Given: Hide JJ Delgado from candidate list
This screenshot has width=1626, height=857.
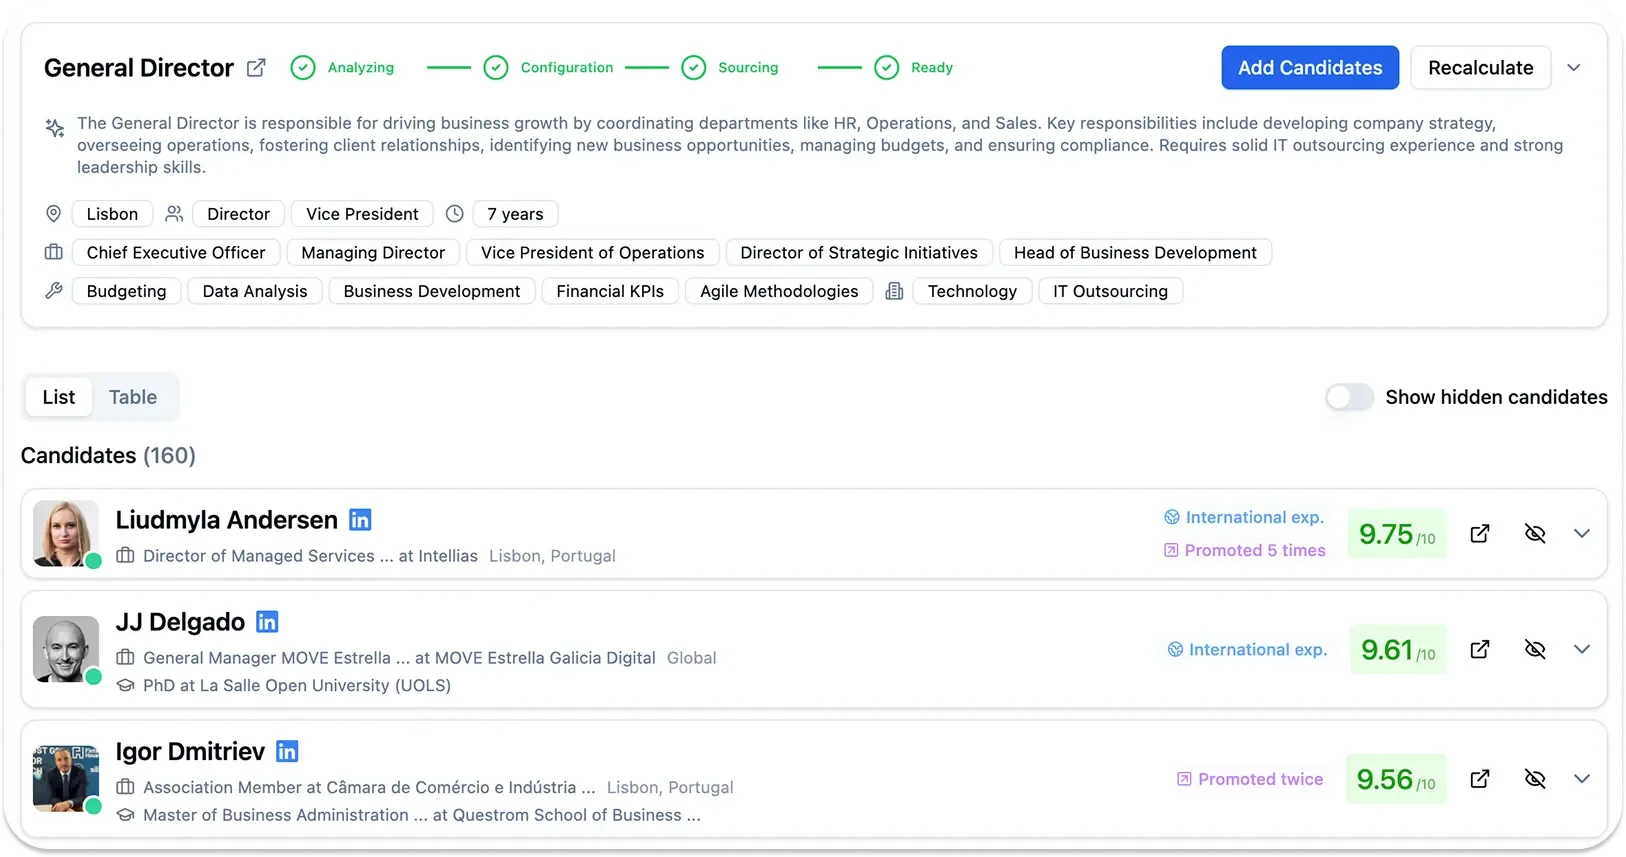Looking at the screenshot, I should tap(1535, 650).
